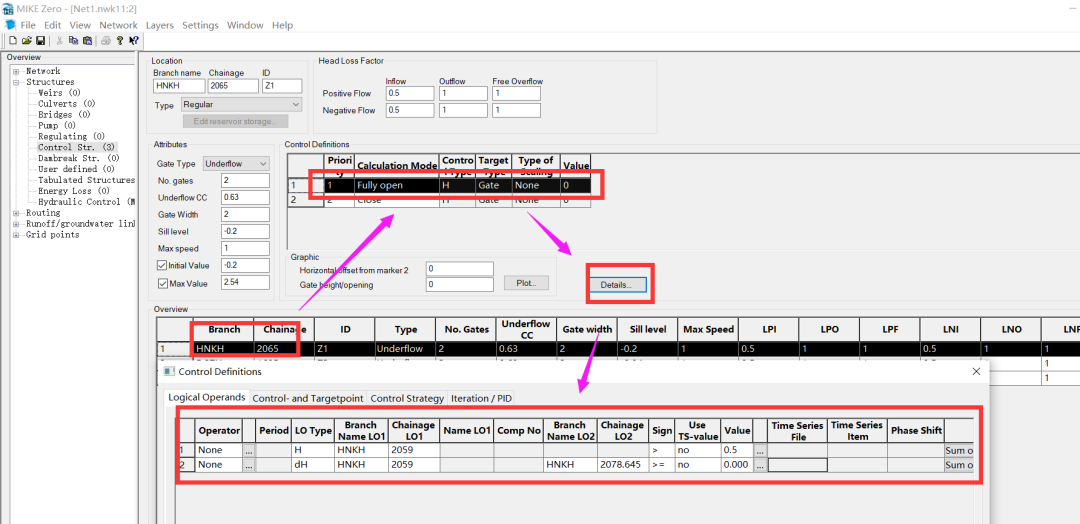Viewport: 1080px width, 524px height.
Task: Select Weirs (0) in the tree
Action: click(x=59, y=93)
